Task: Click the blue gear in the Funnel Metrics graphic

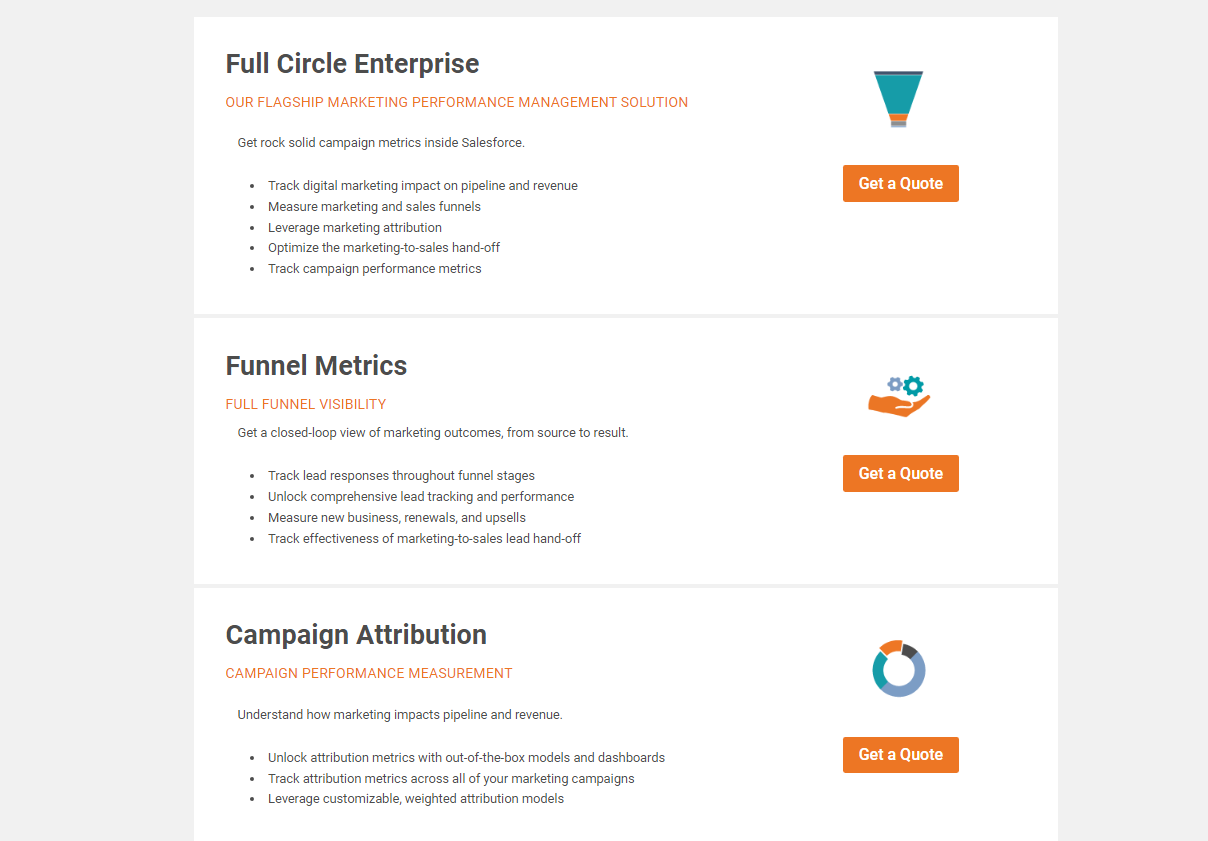Action: (894, 384)
